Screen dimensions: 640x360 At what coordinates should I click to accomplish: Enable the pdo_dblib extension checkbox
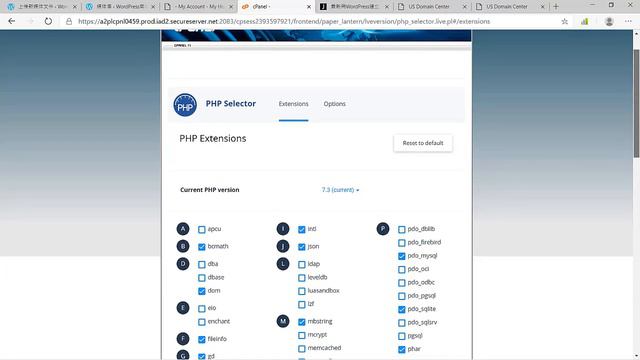(x=402, y=229)
